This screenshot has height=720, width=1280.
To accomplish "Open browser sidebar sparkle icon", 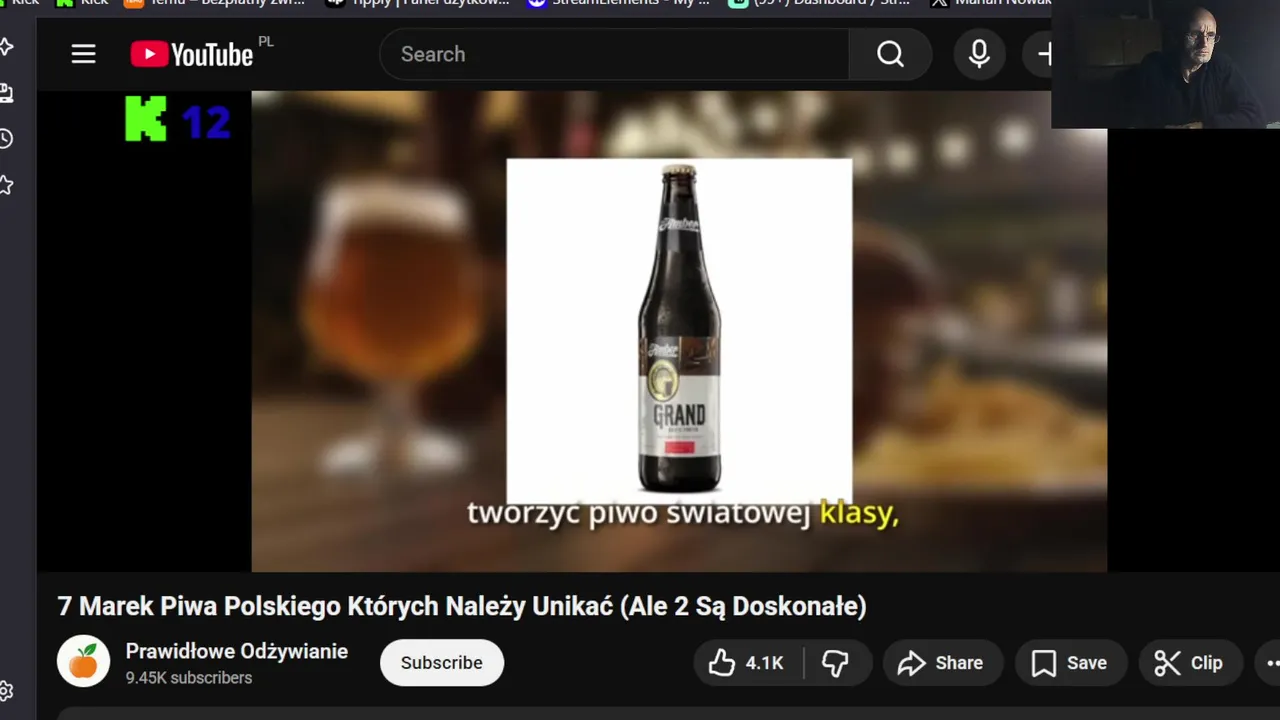I will pyautogui.click(x=6, y=47).
